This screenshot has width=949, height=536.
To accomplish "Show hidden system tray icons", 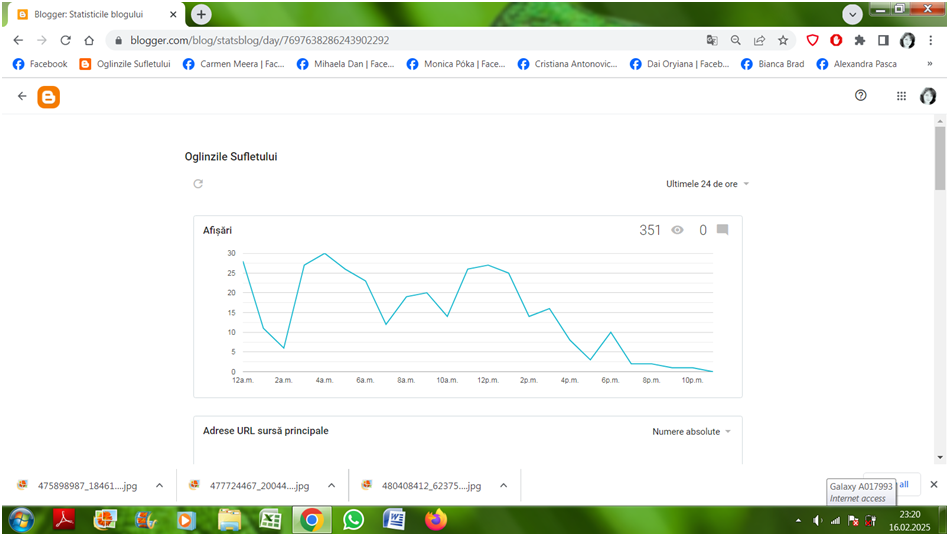I will (x=798, y=520).
